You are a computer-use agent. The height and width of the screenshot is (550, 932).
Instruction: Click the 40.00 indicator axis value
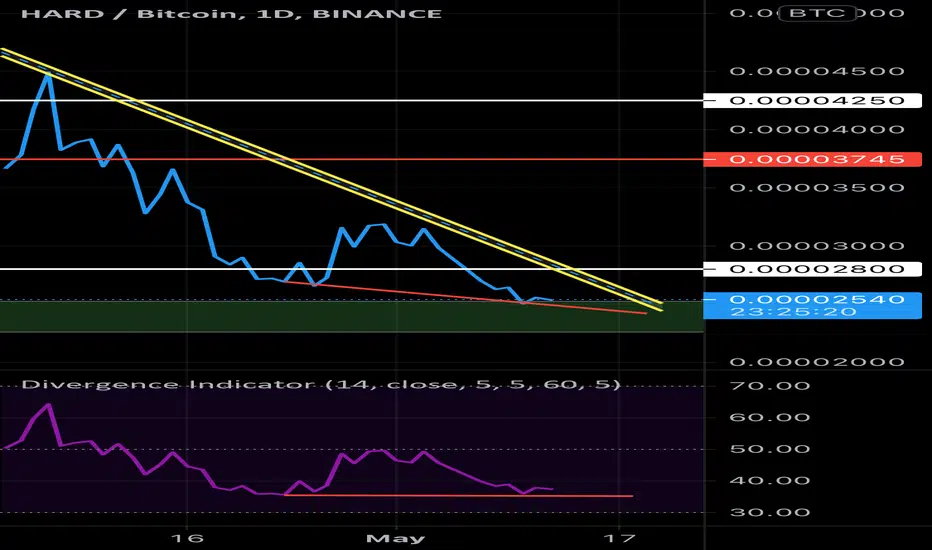coord(770,480)
